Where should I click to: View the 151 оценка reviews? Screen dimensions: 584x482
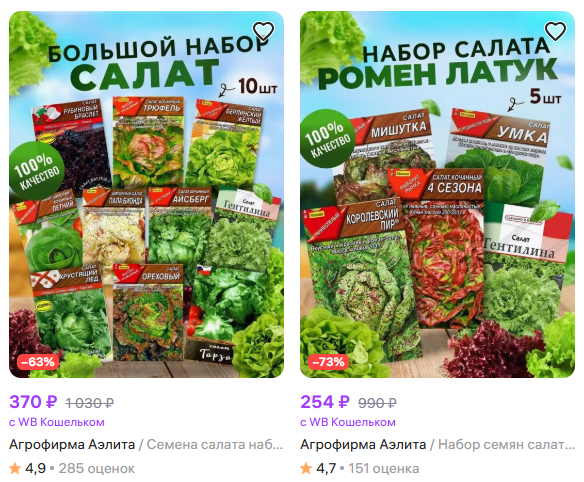tap(384, 469)
